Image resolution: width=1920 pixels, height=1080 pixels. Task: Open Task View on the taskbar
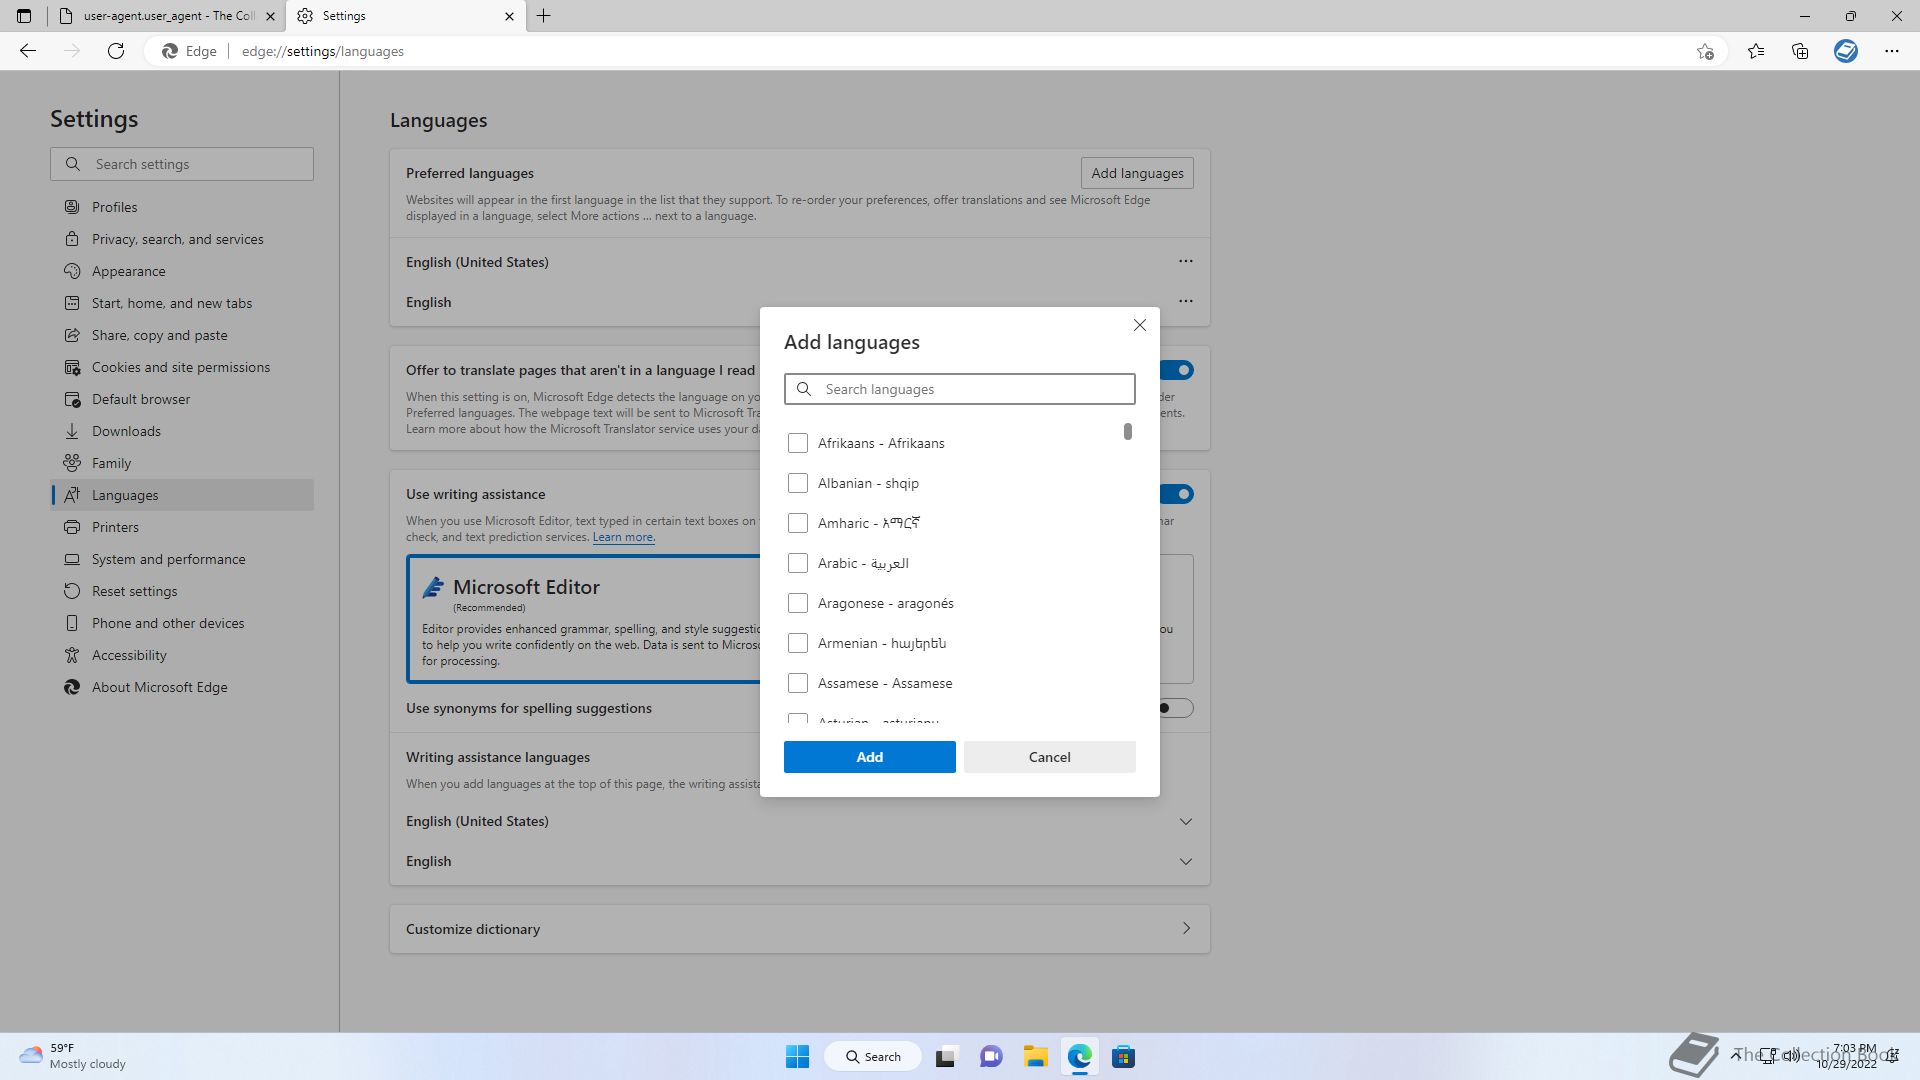coord(946,1056)
